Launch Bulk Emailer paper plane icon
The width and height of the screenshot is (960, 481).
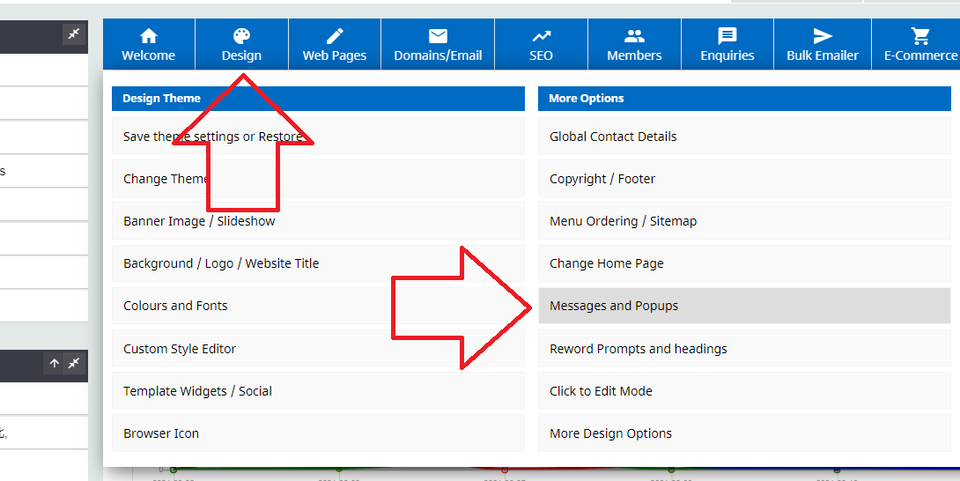822,37
